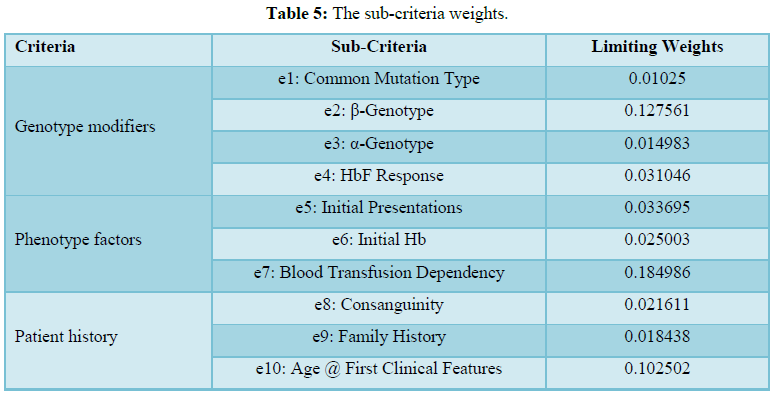
Task: Select the weight value 0.102502
Action: 657,369
